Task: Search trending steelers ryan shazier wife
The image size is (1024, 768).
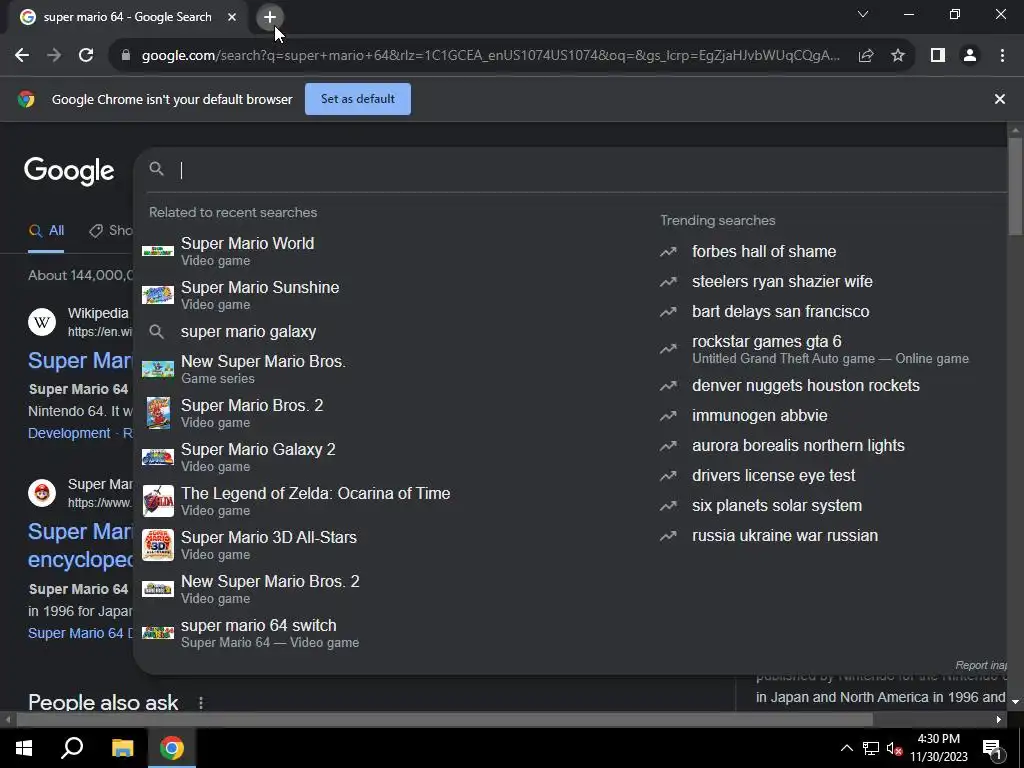Action: click(x=782, y=281)
